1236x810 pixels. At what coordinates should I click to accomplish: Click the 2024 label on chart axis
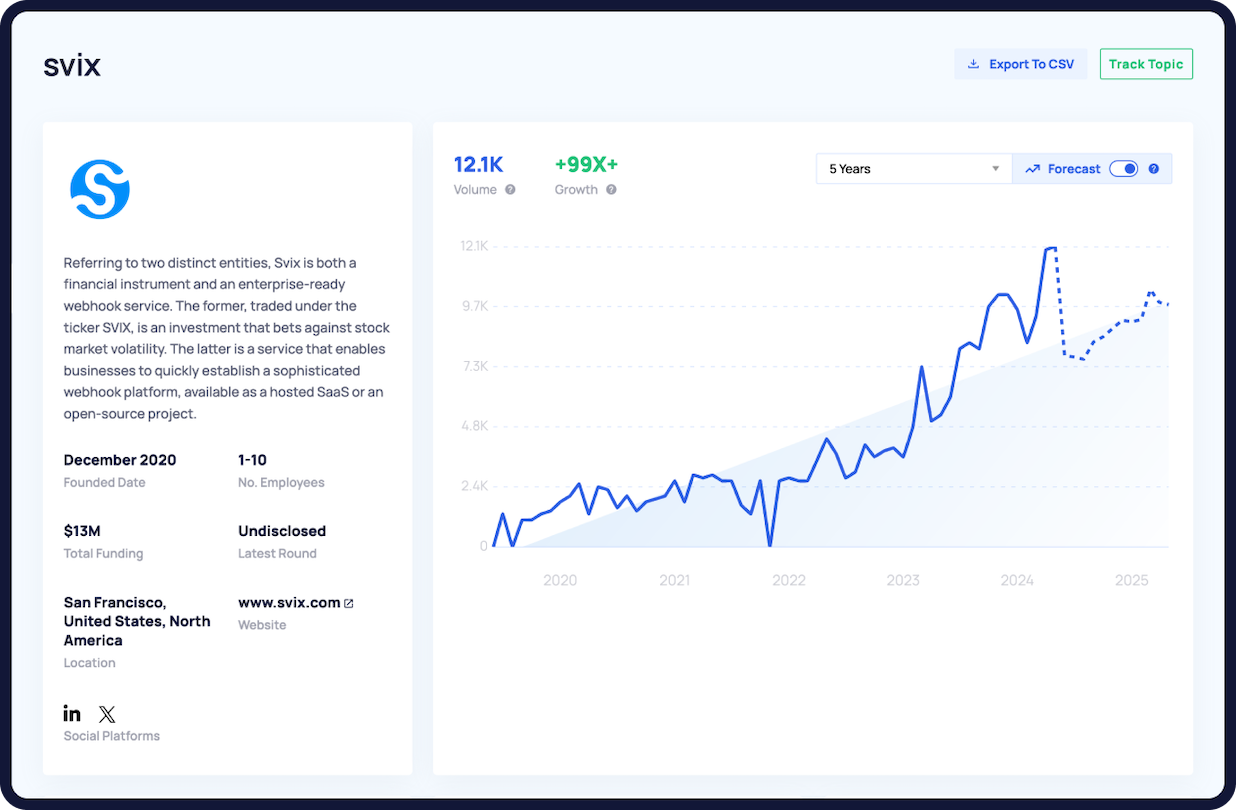click(x=1017, y=580)
